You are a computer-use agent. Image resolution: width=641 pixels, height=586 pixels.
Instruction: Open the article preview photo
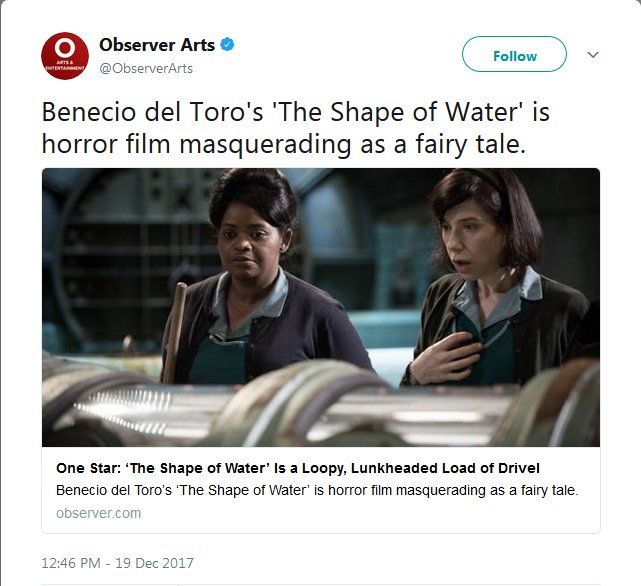[x=321, y=306]
